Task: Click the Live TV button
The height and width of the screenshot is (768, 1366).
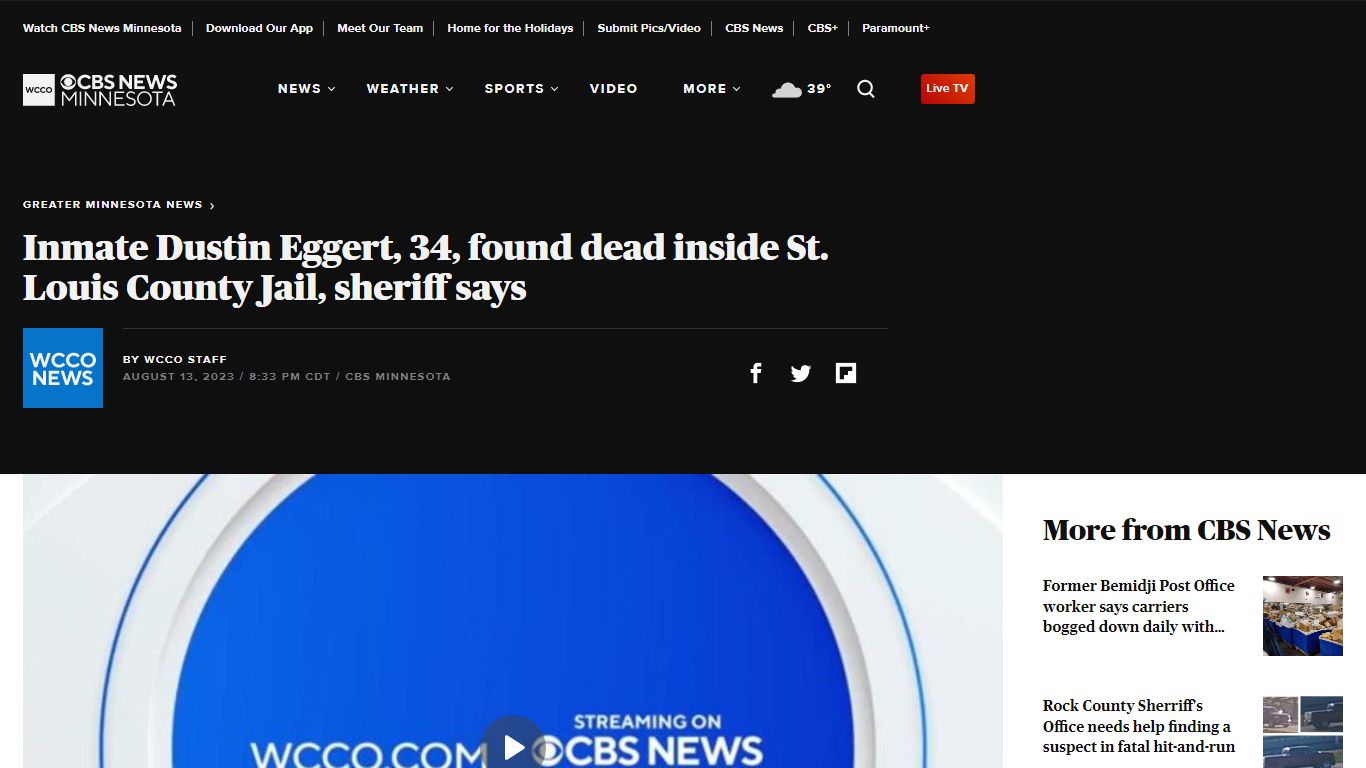Action: click(947, 88)
